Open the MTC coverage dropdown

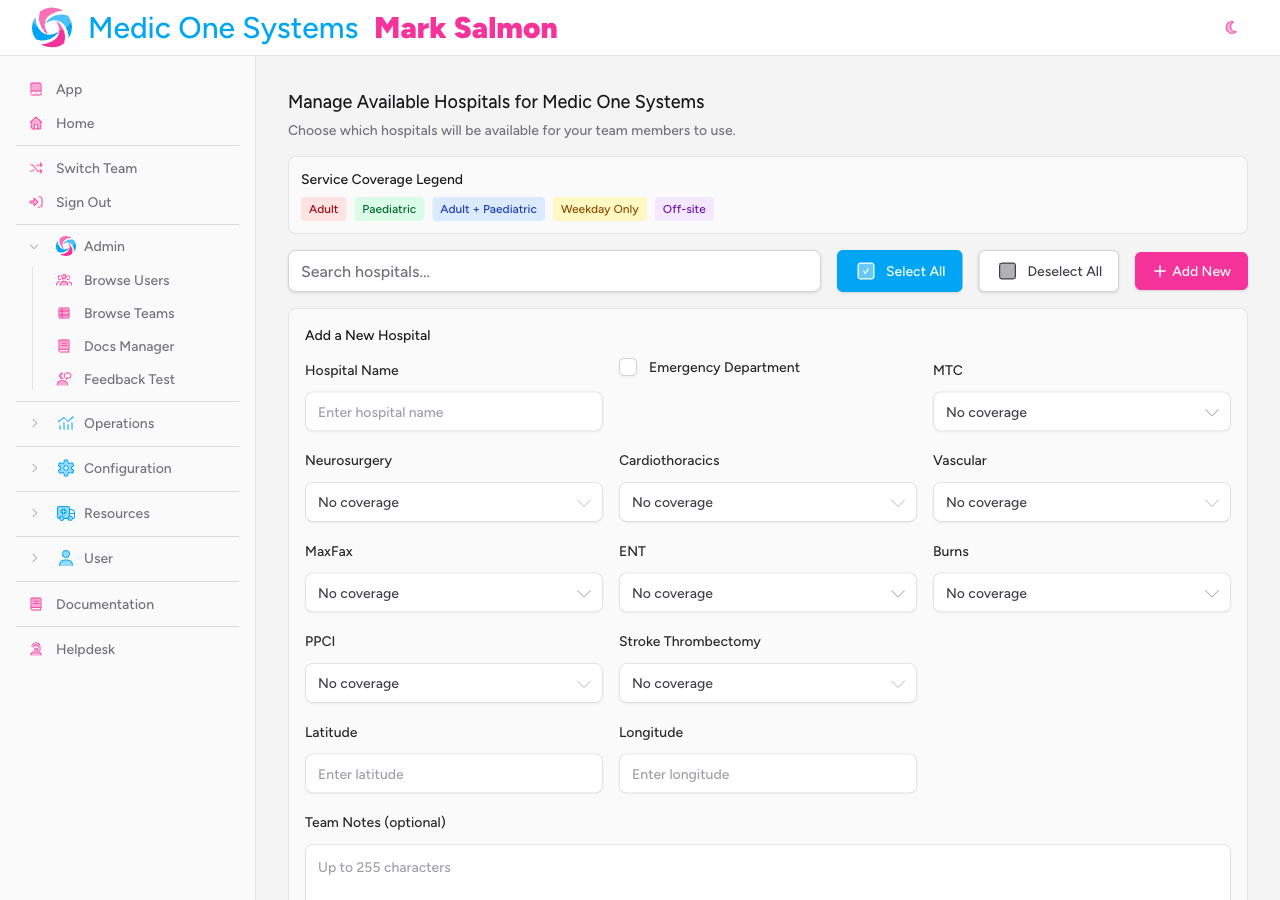tap(1081, 411)
